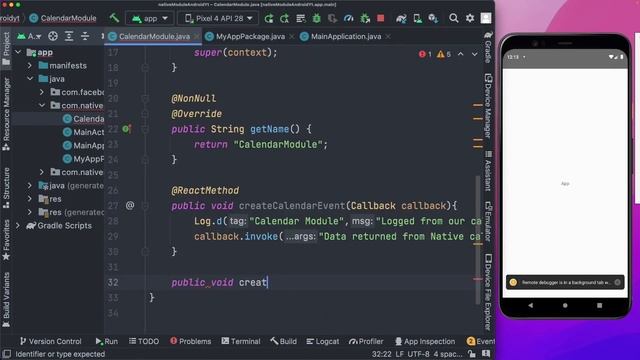The image size is (640, 360).
Task: Click Collapse All in project panel
Action: click(x=85, y=36)
